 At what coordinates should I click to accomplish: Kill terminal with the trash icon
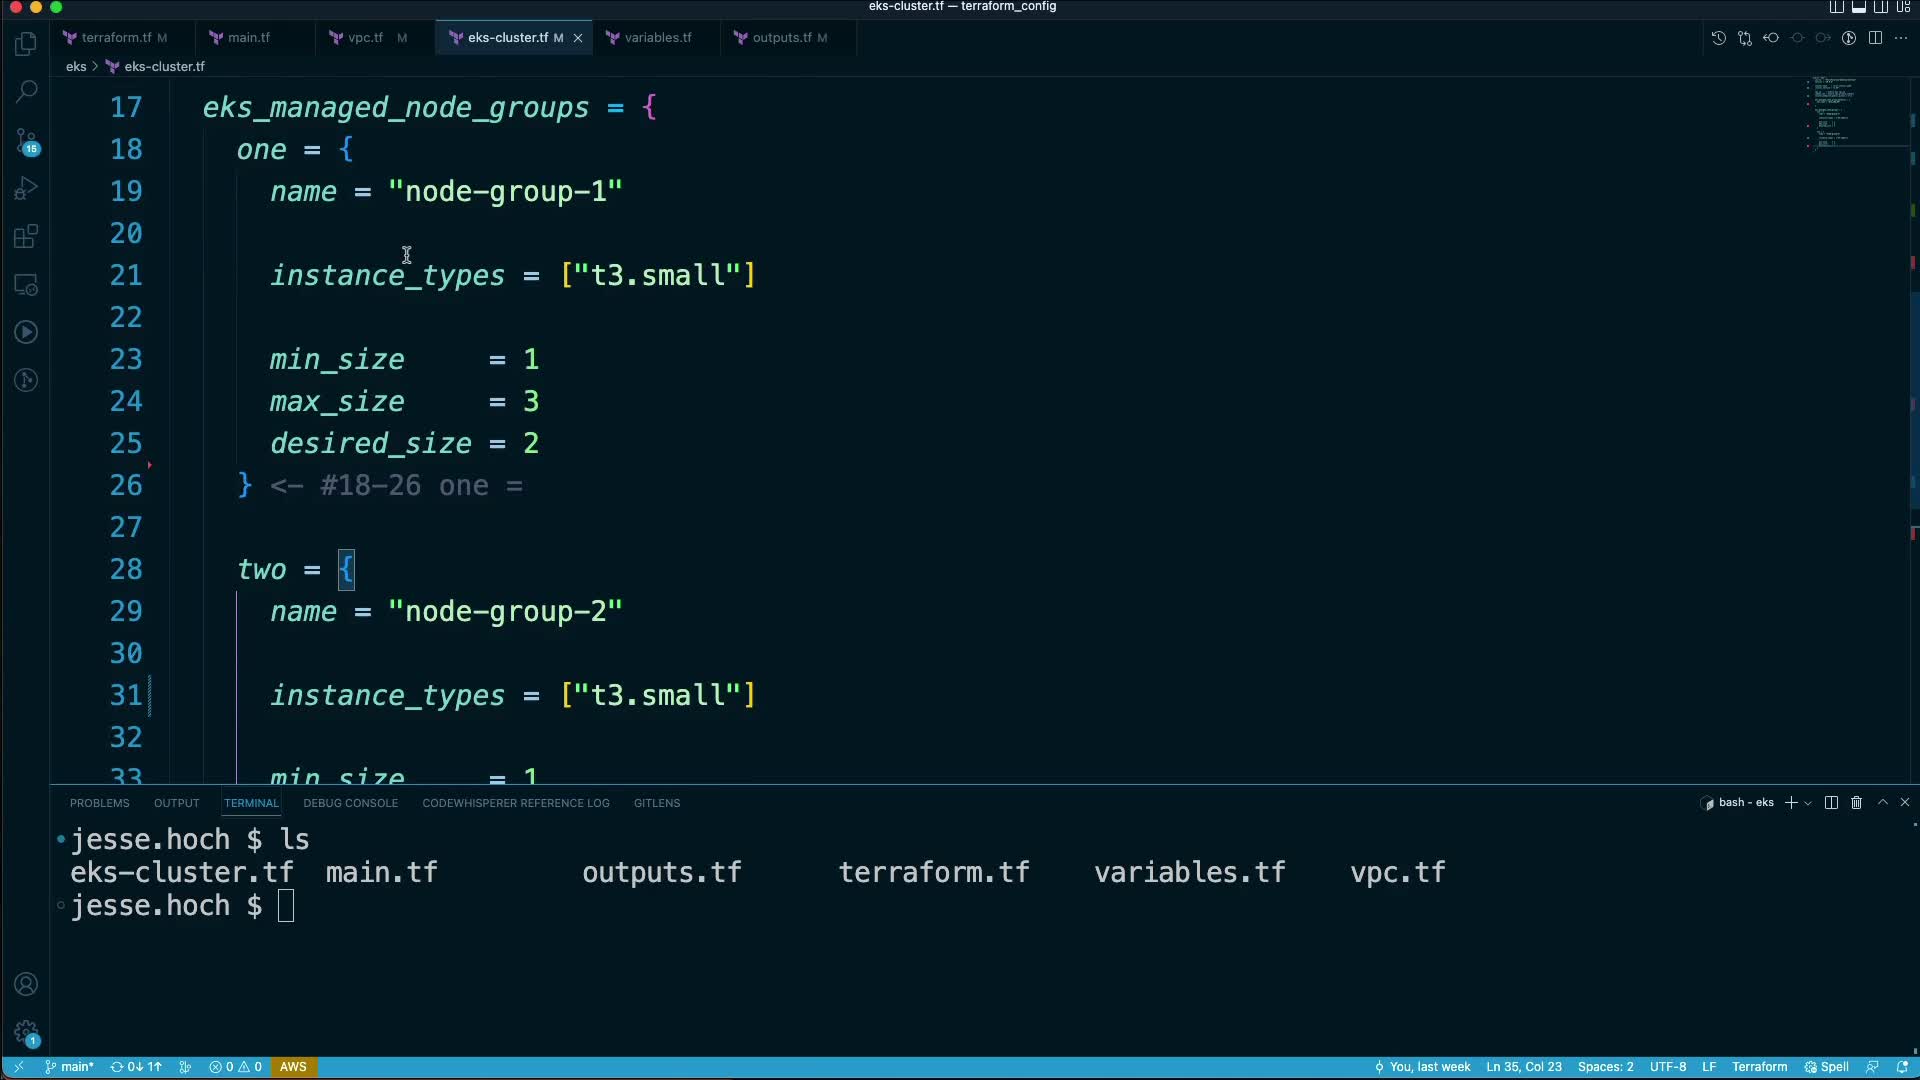pyautogui.click(x=1856, y=803)
